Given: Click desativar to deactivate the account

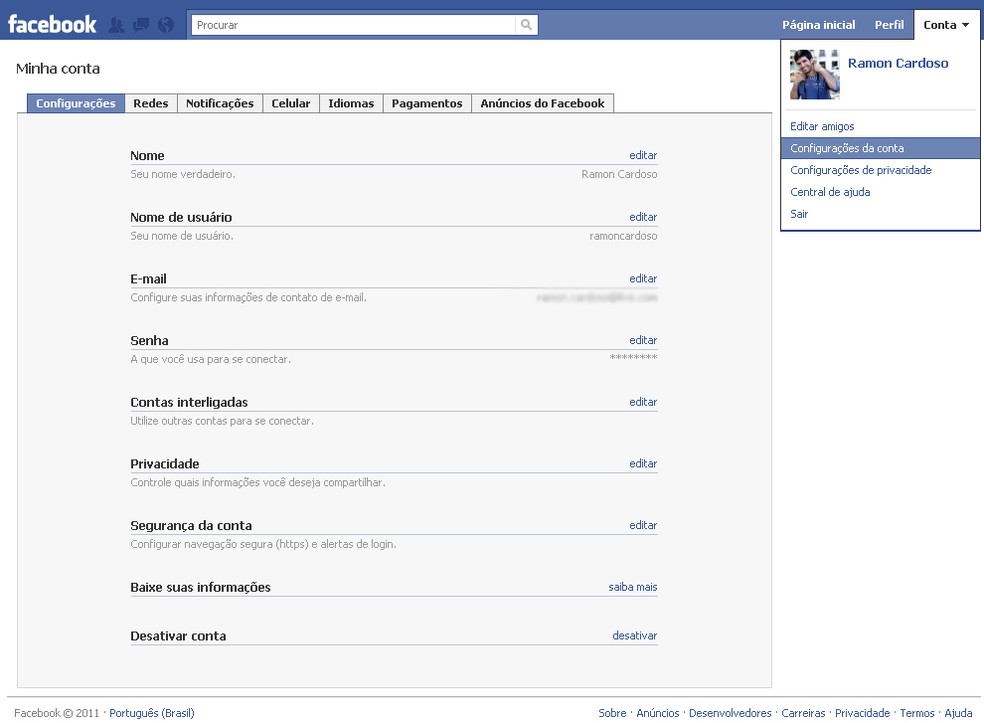Looking at the screenshot, I should point(635,635).
